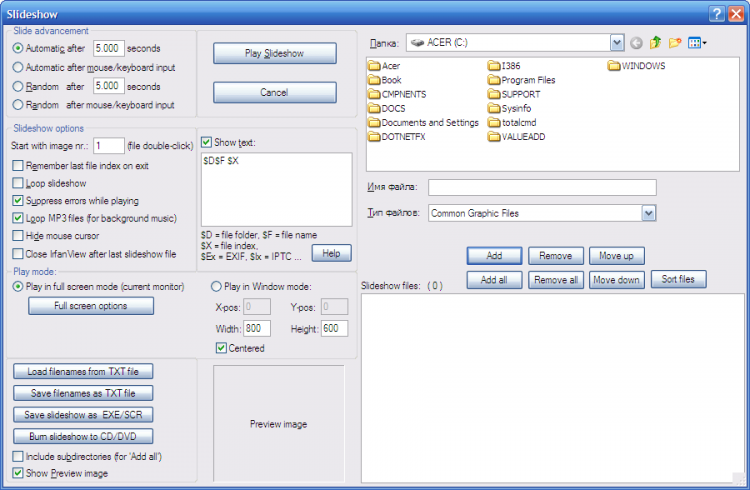Click the Sort files button
The width and height of the screenshot is (750, 490).
[678, 279]
